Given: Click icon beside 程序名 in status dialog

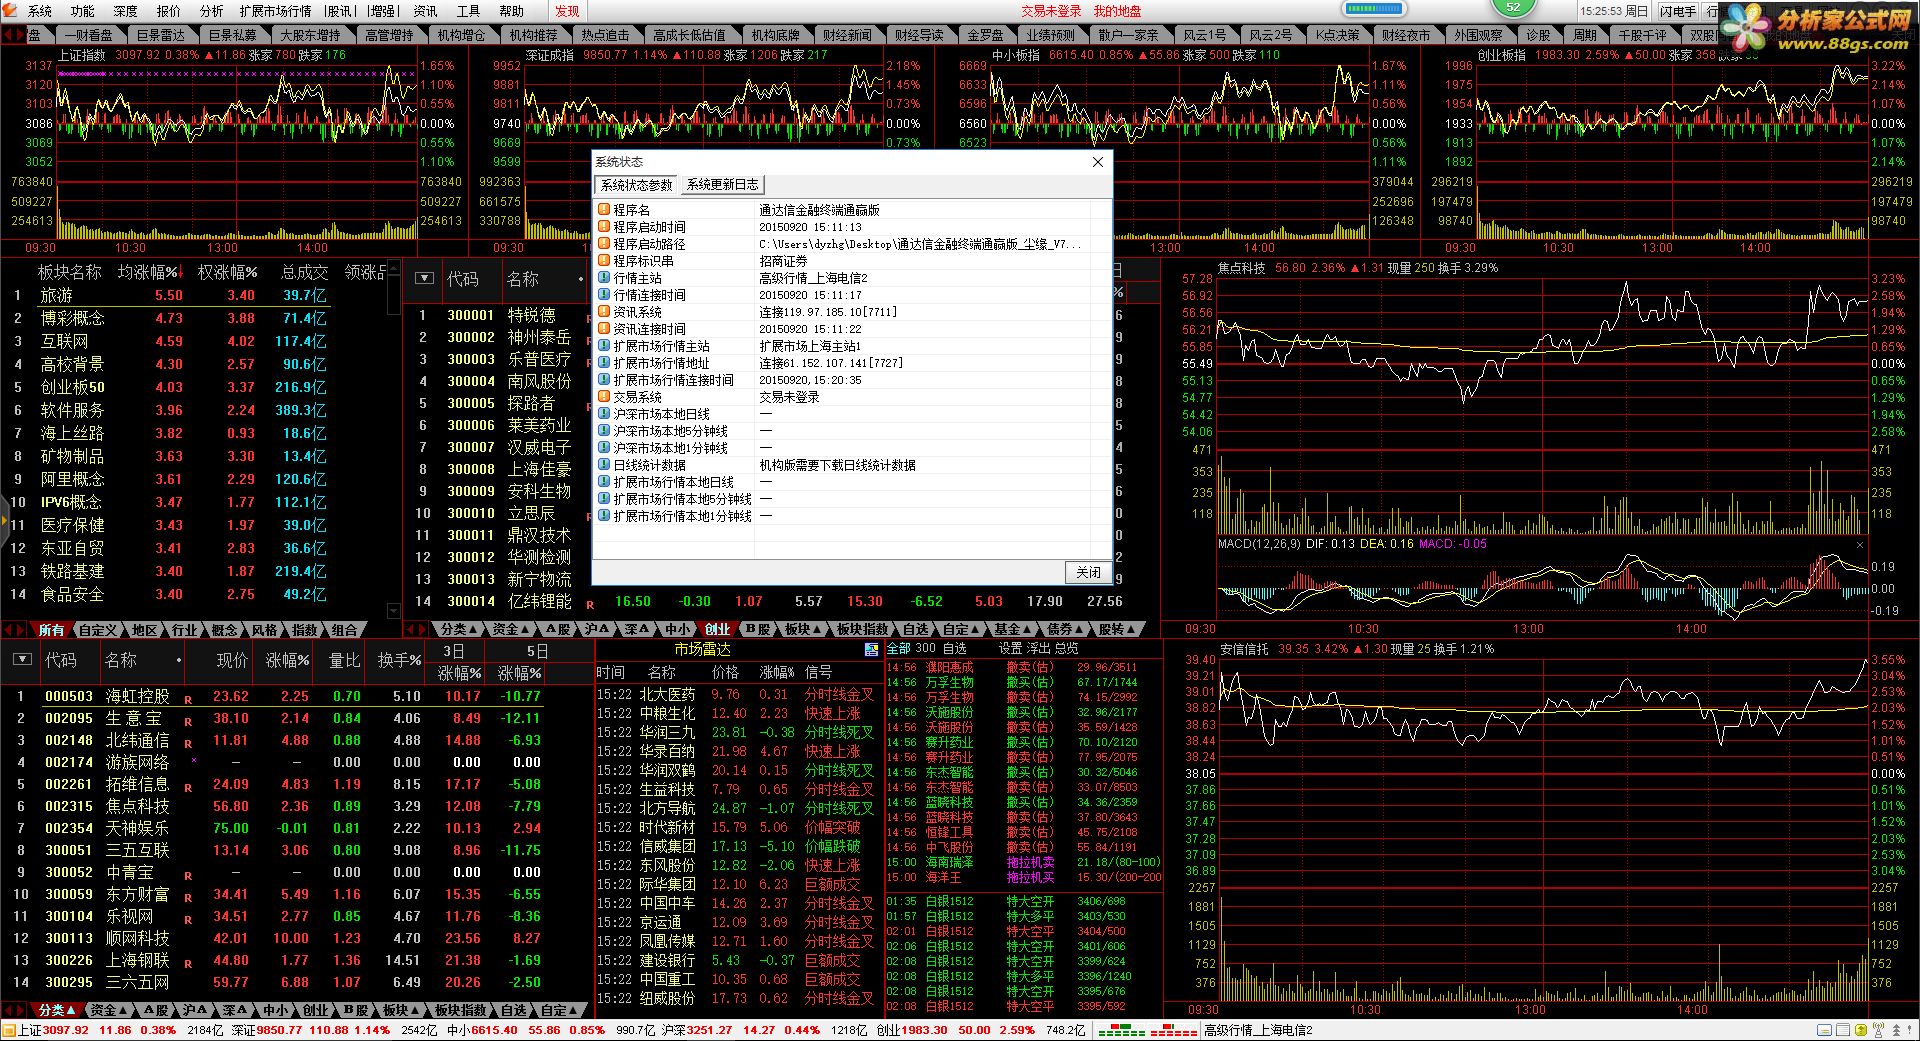Looking at the screenshot, I should pyautogui.click(x=604, y=210).
